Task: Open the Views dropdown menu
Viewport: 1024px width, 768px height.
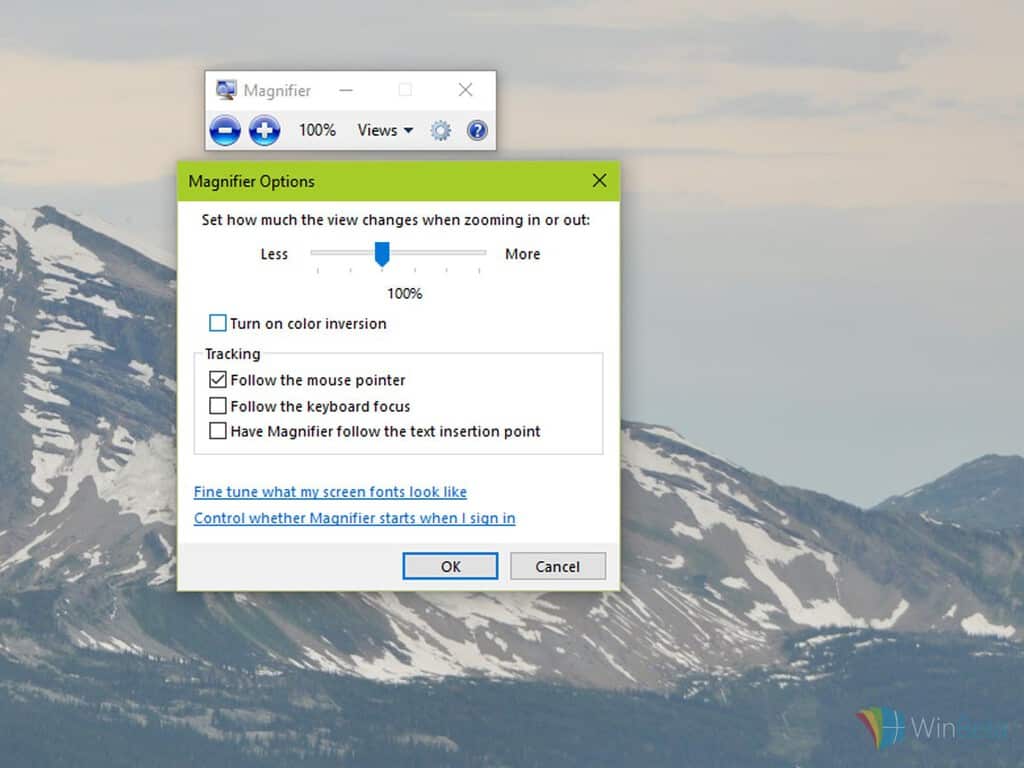Action: pyautogui.click(x=385, y=131)
